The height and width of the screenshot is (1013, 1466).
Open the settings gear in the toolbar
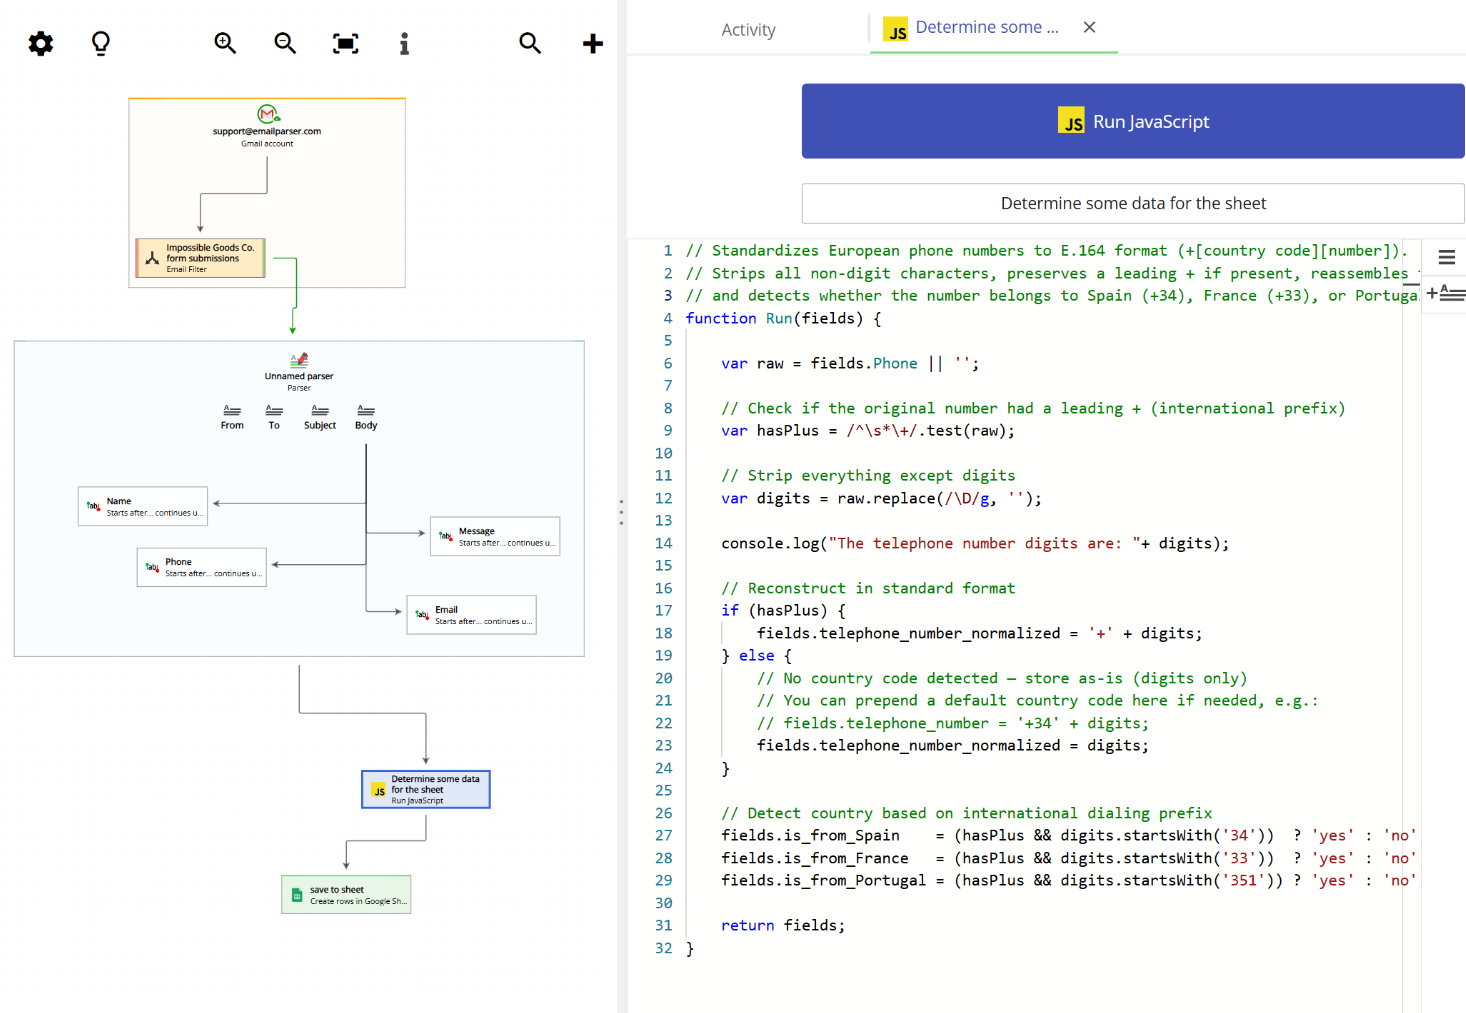tap(40, 43)
